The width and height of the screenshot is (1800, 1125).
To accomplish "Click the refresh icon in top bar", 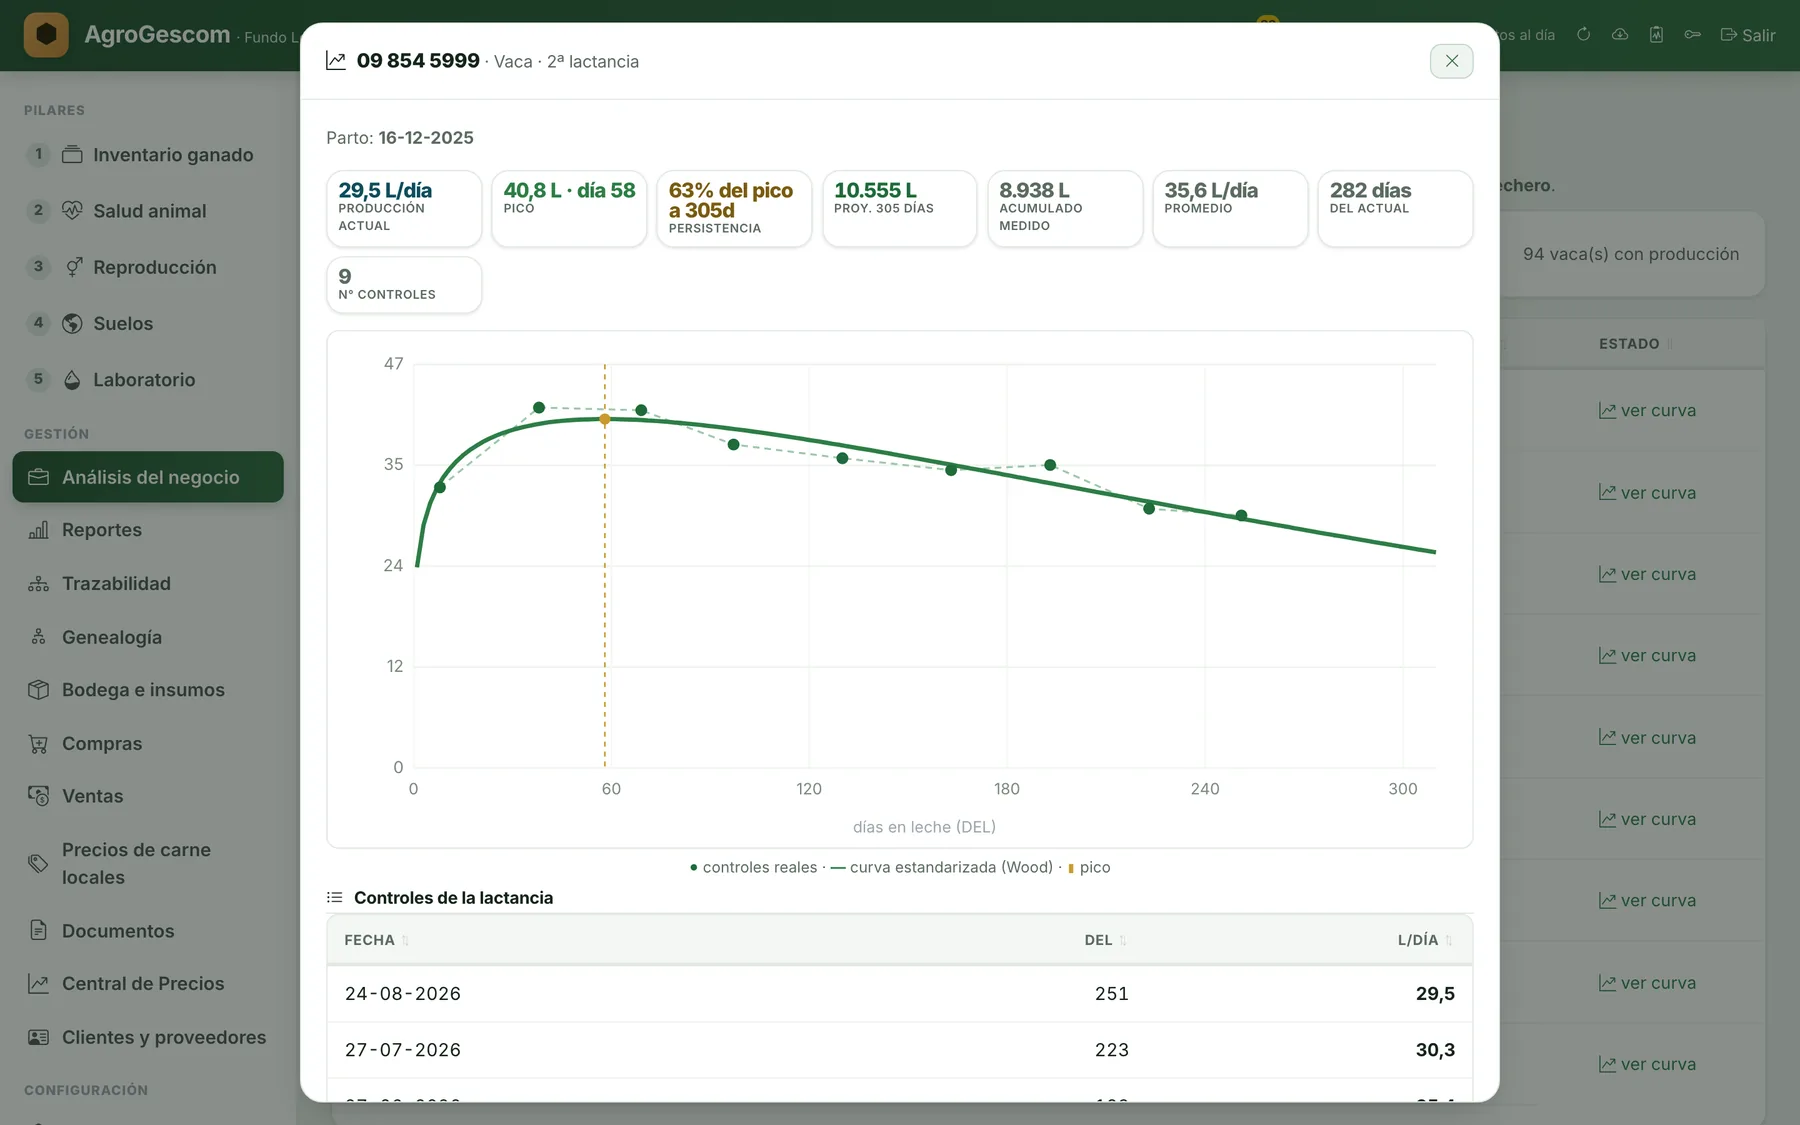I will coord(1584,34).
